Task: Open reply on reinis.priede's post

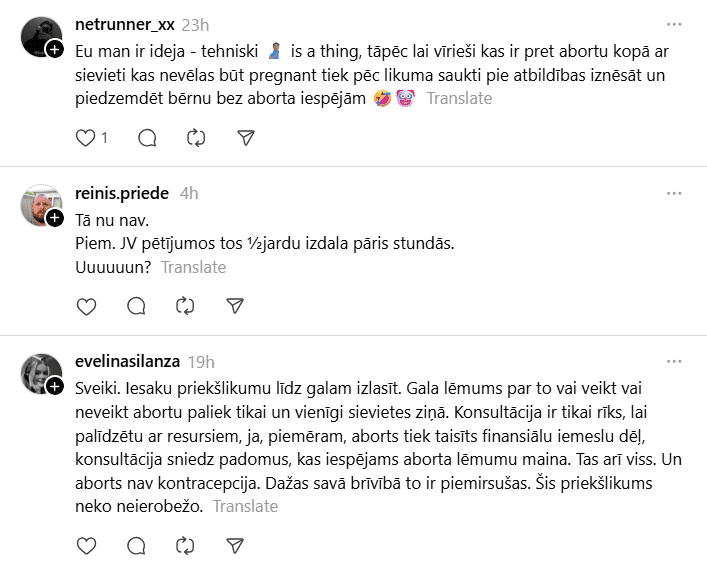Action: pos(136,305)
